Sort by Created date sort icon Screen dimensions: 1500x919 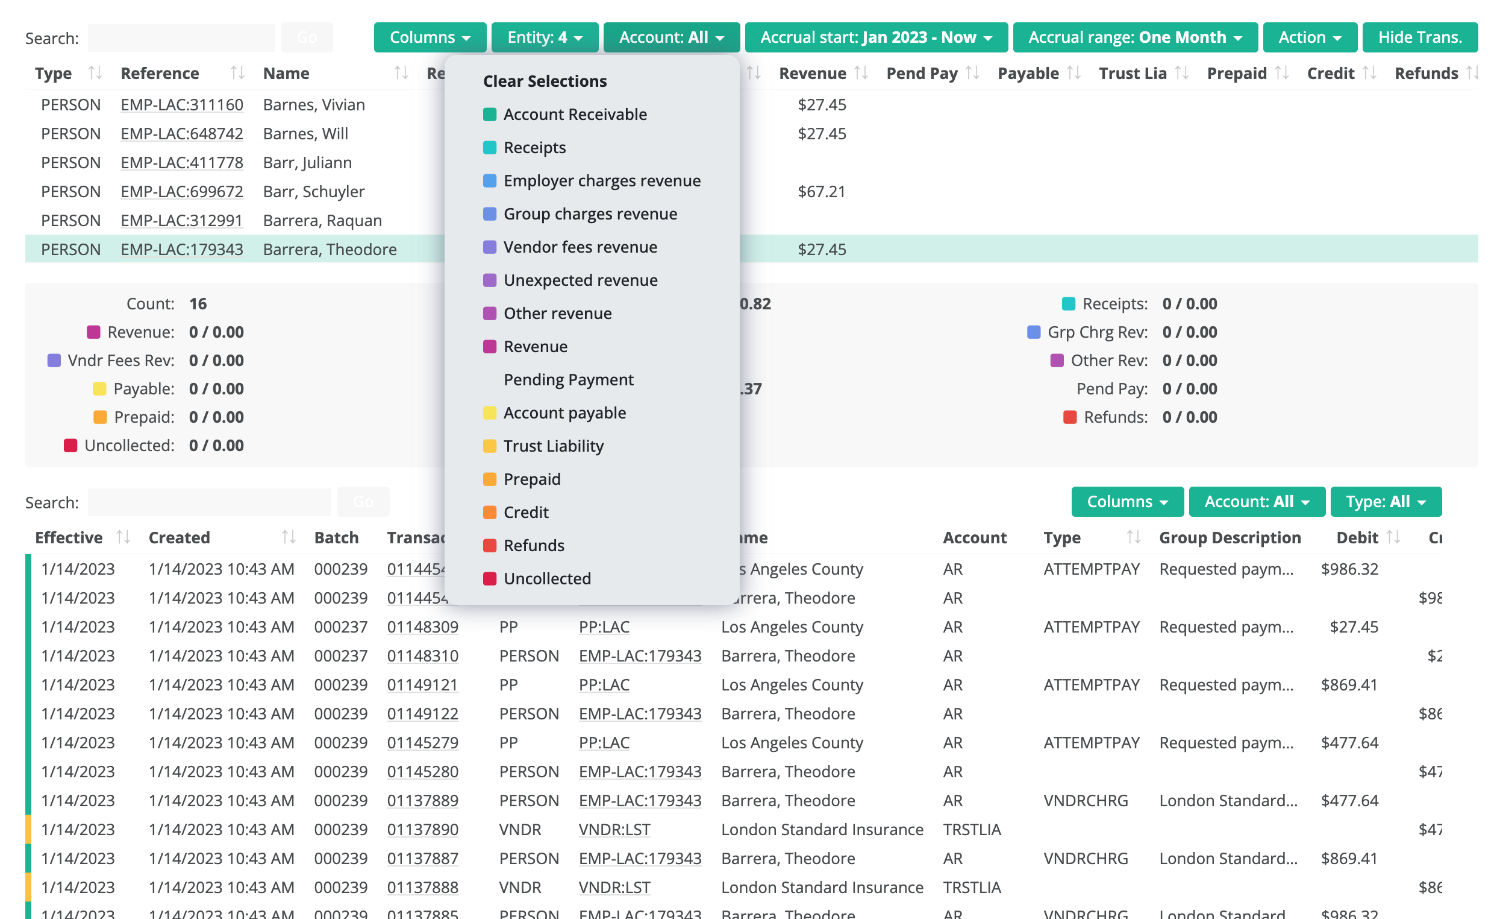pos(289,537)
